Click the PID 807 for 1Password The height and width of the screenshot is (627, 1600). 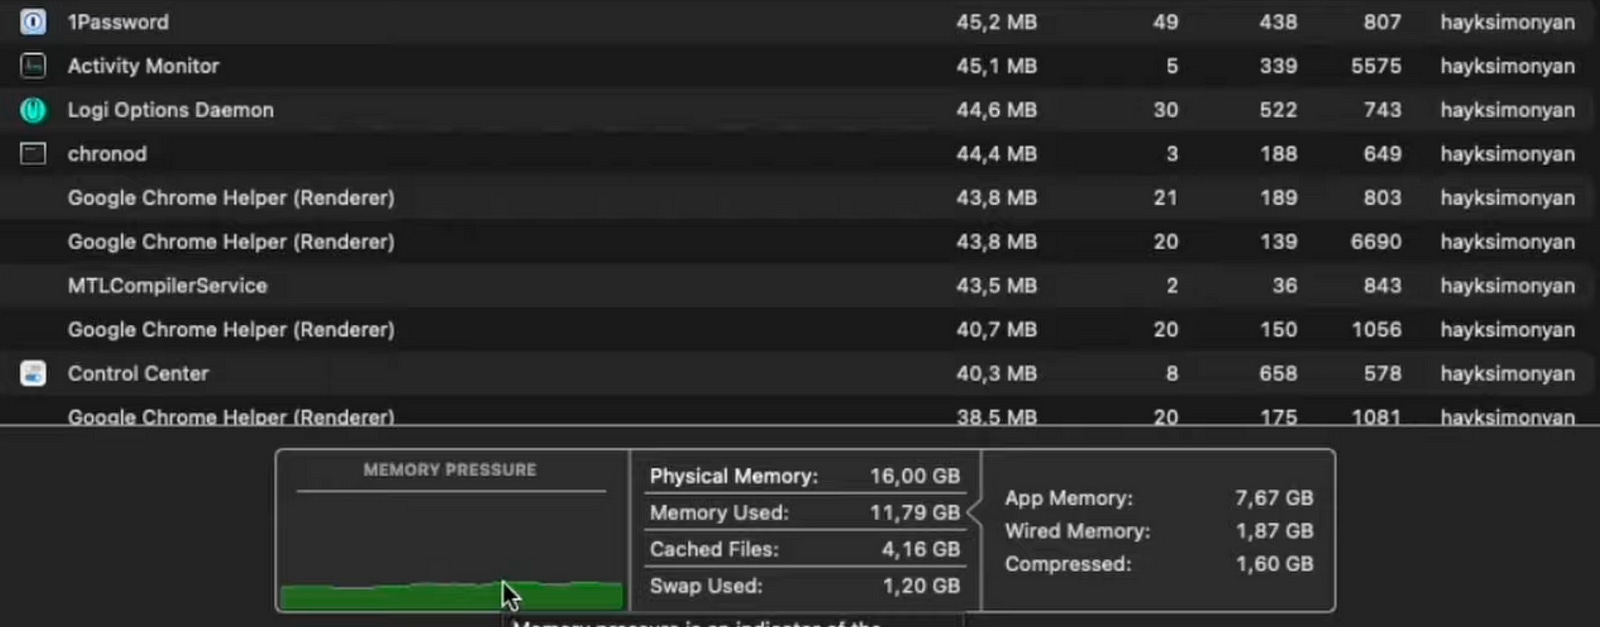1382,22
